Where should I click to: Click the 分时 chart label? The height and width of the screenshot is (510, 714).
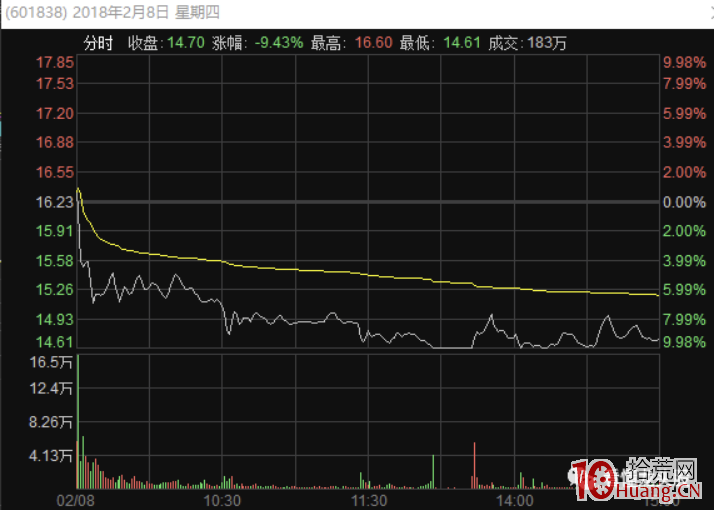click(98, 43)
